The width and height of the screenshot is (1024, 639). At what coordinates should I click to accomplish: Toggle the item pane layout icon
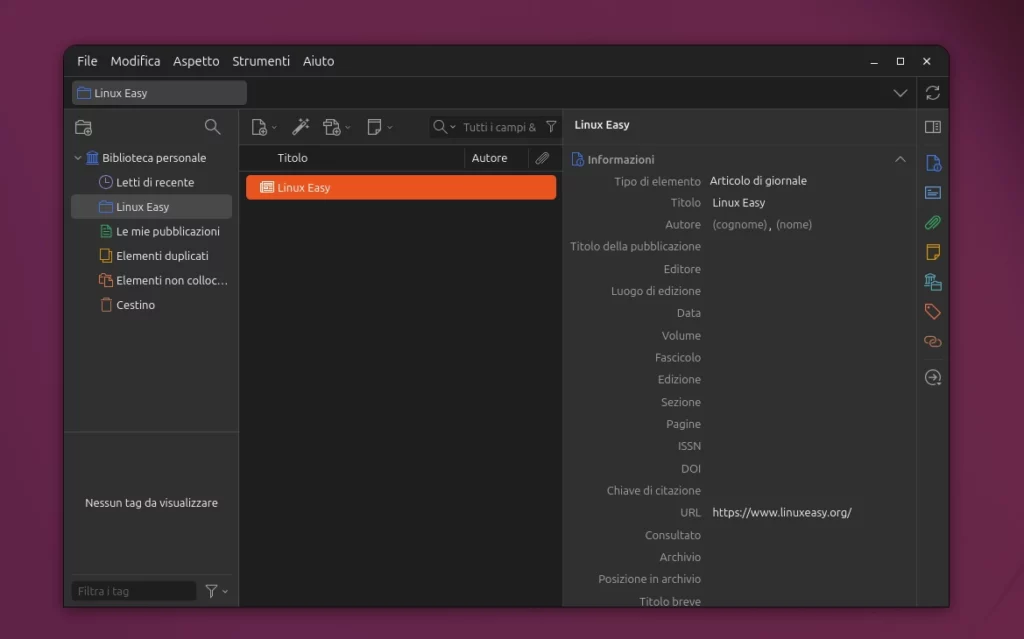coord(933,127)
